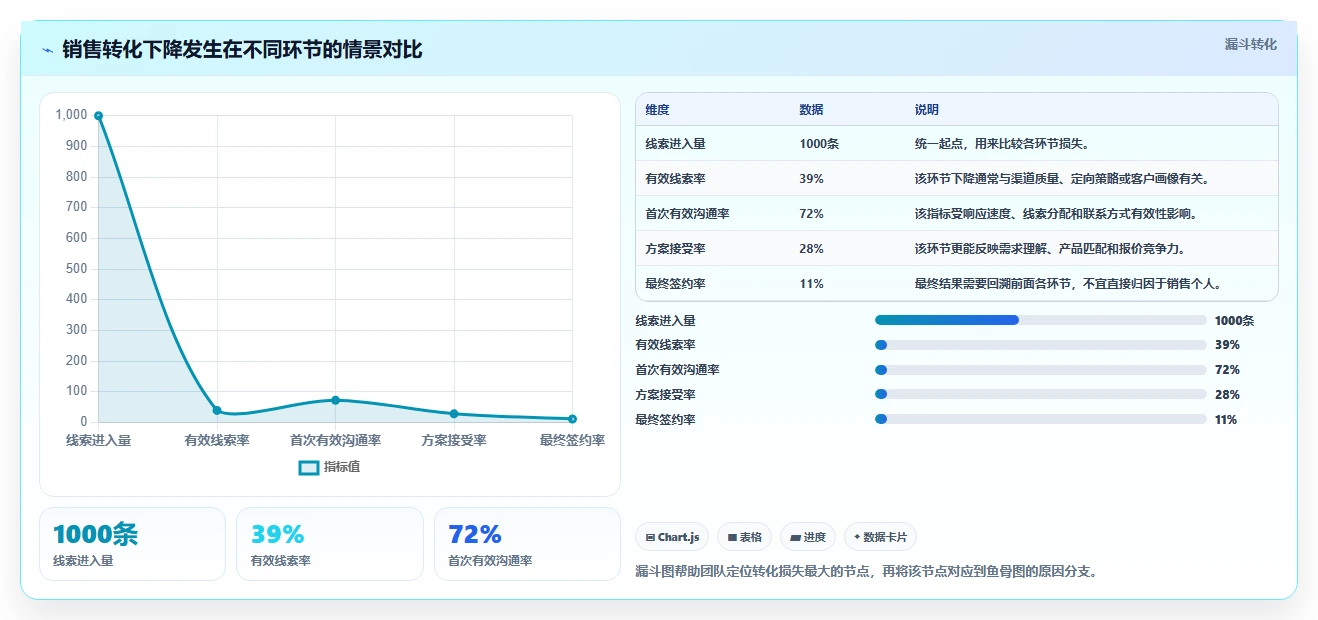Click the 方案接受率 progress bar

(1040, 395)
